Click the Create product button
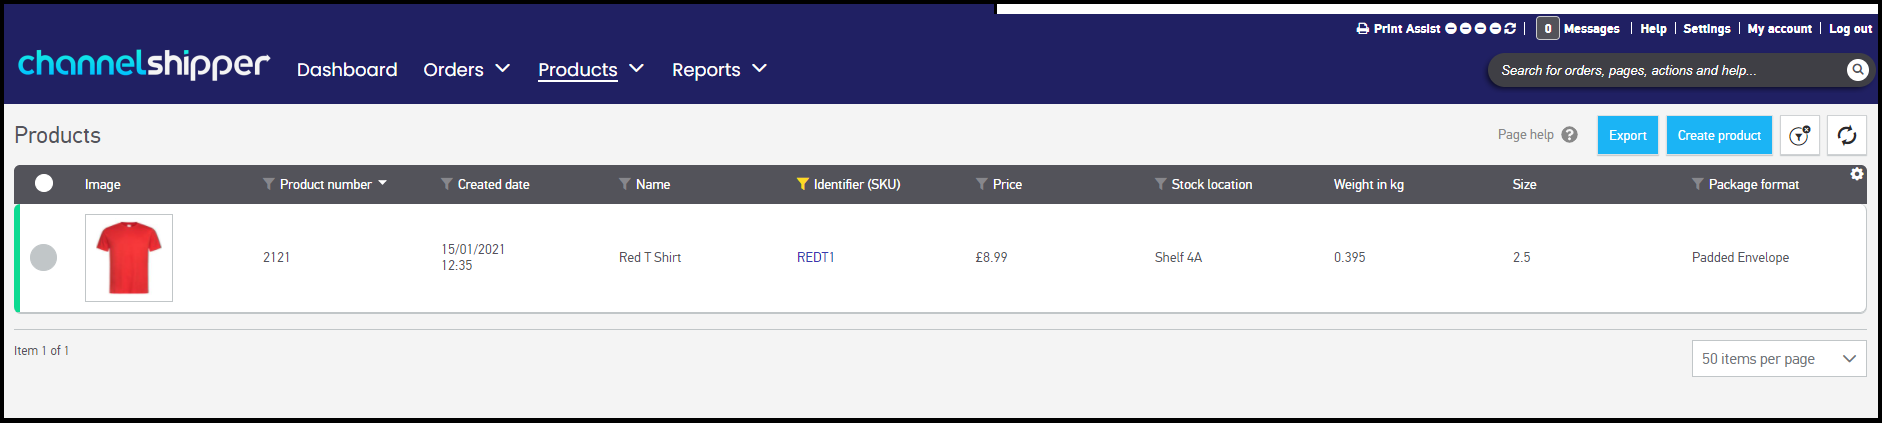 tap(1719, 135)
